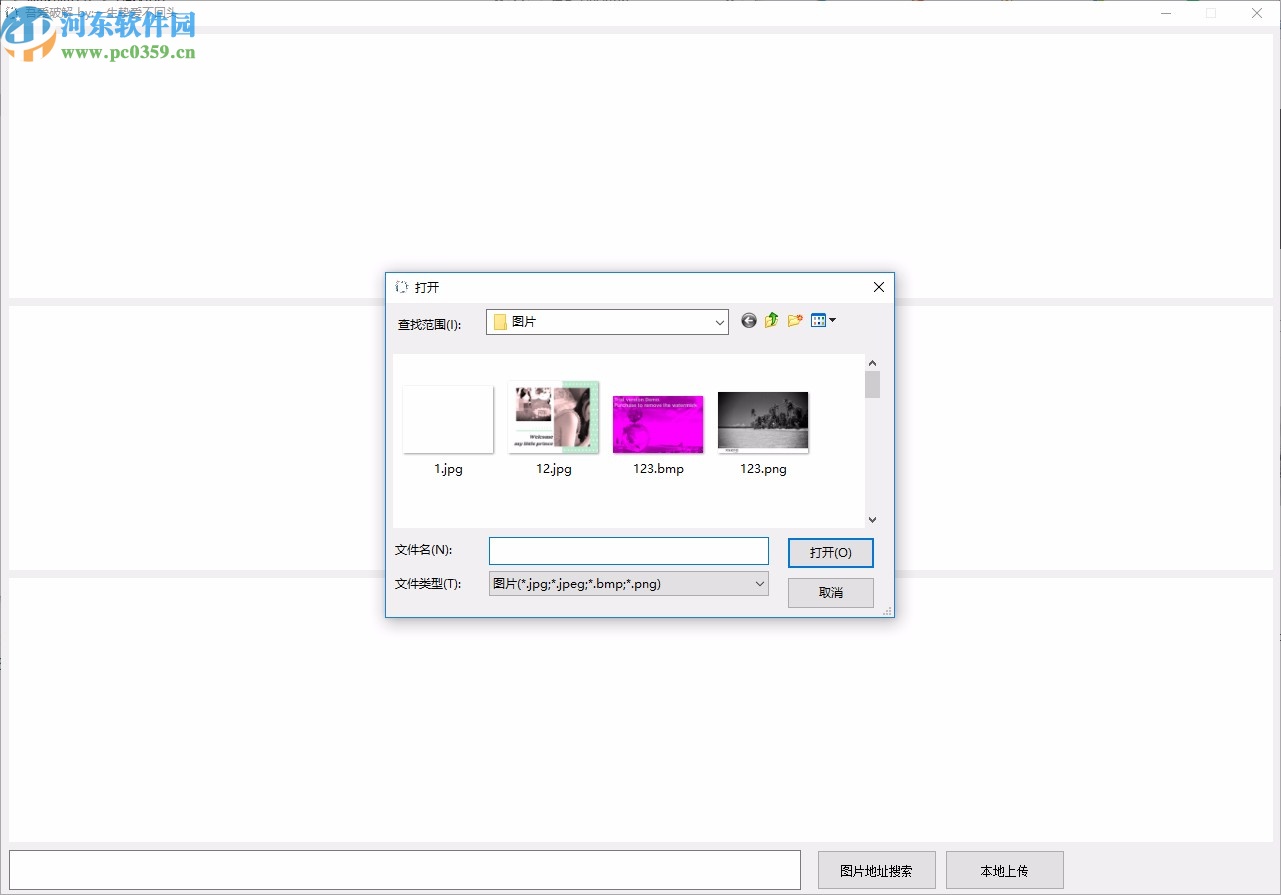The image size is (1281, 895).
Task: Create a new folder in the dialog
Action: [795, 321]
